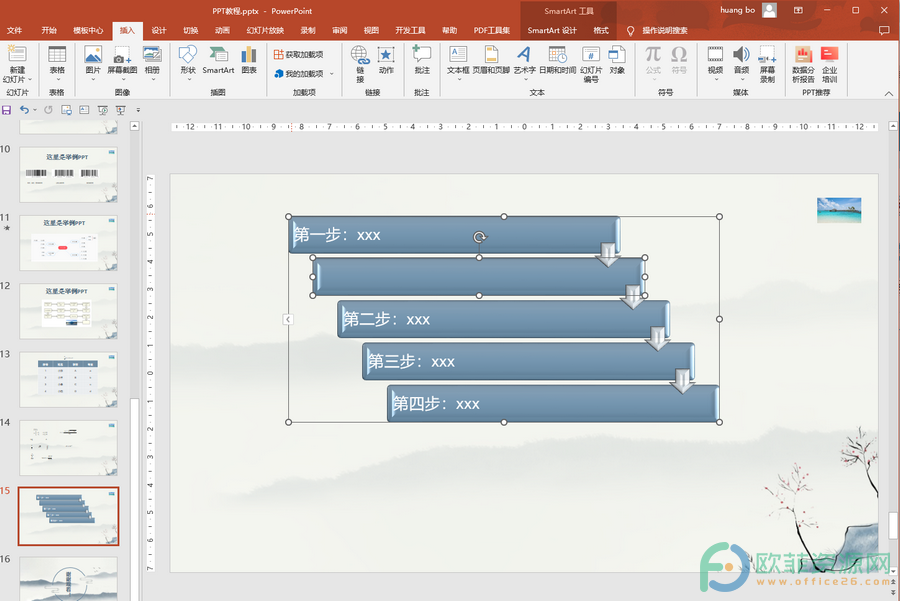Open 企业培训 enterprise training templates
900x601 pixels.
(x=829, y=55)
